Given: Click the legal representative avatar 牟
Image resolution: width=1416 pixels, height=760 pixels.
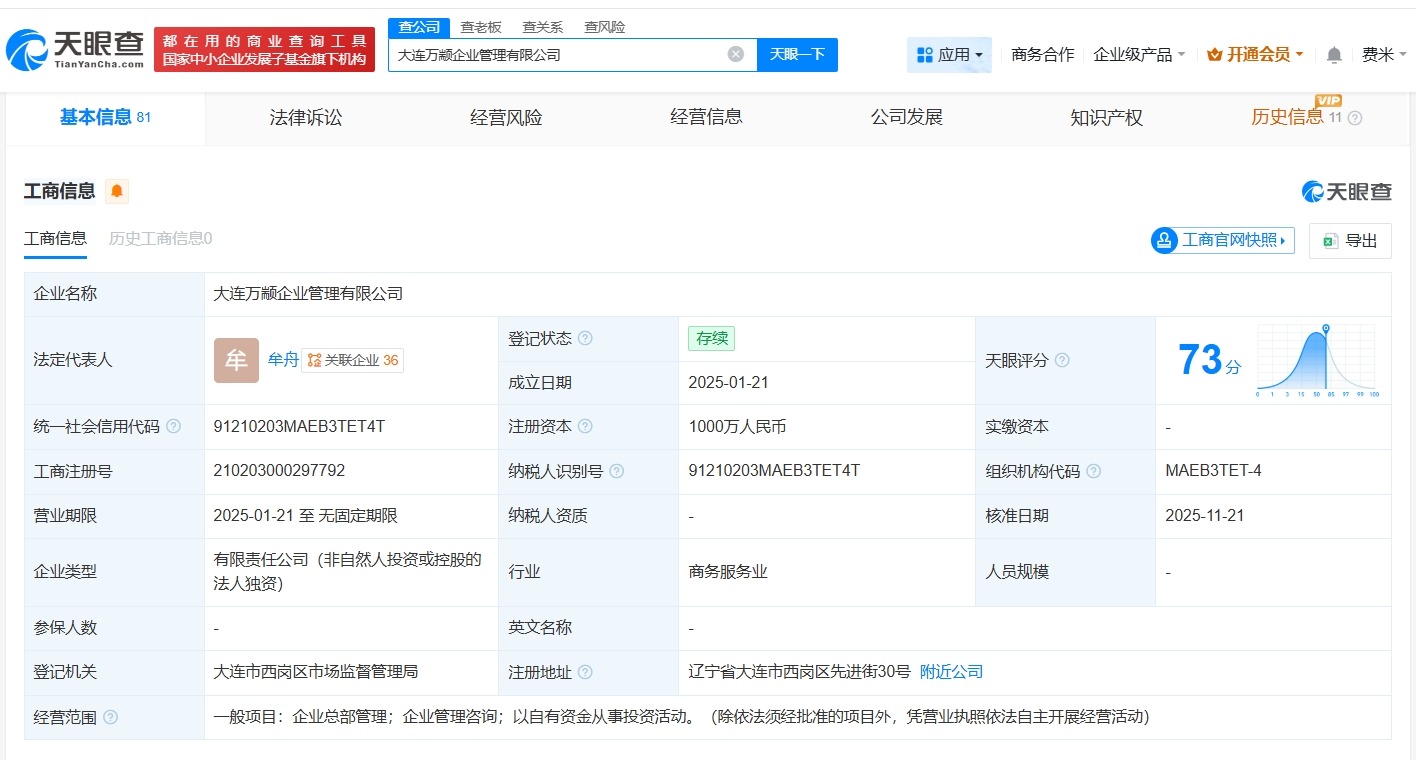Looking at the screenshot, I should click(235, 360).
